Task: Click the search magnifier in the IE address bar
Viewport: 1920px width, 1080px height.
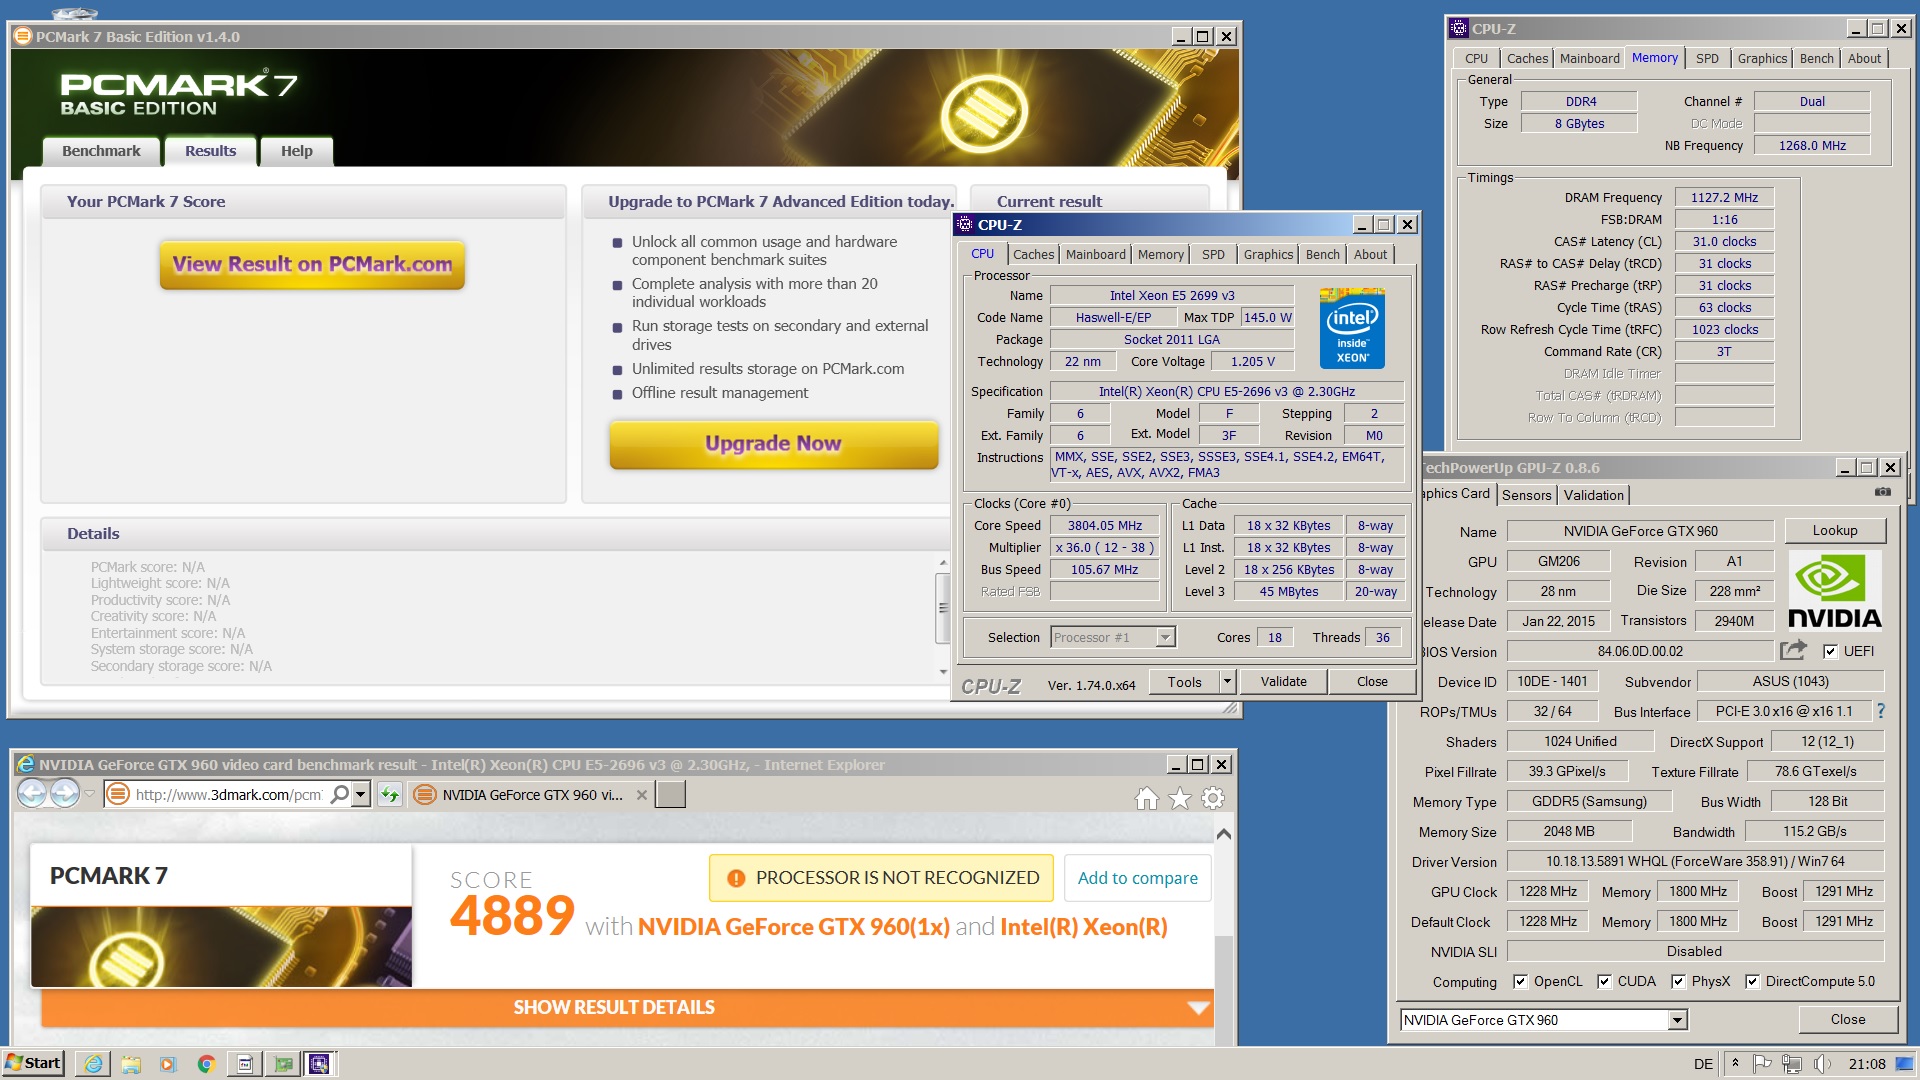Action: (x=340, y=794)
